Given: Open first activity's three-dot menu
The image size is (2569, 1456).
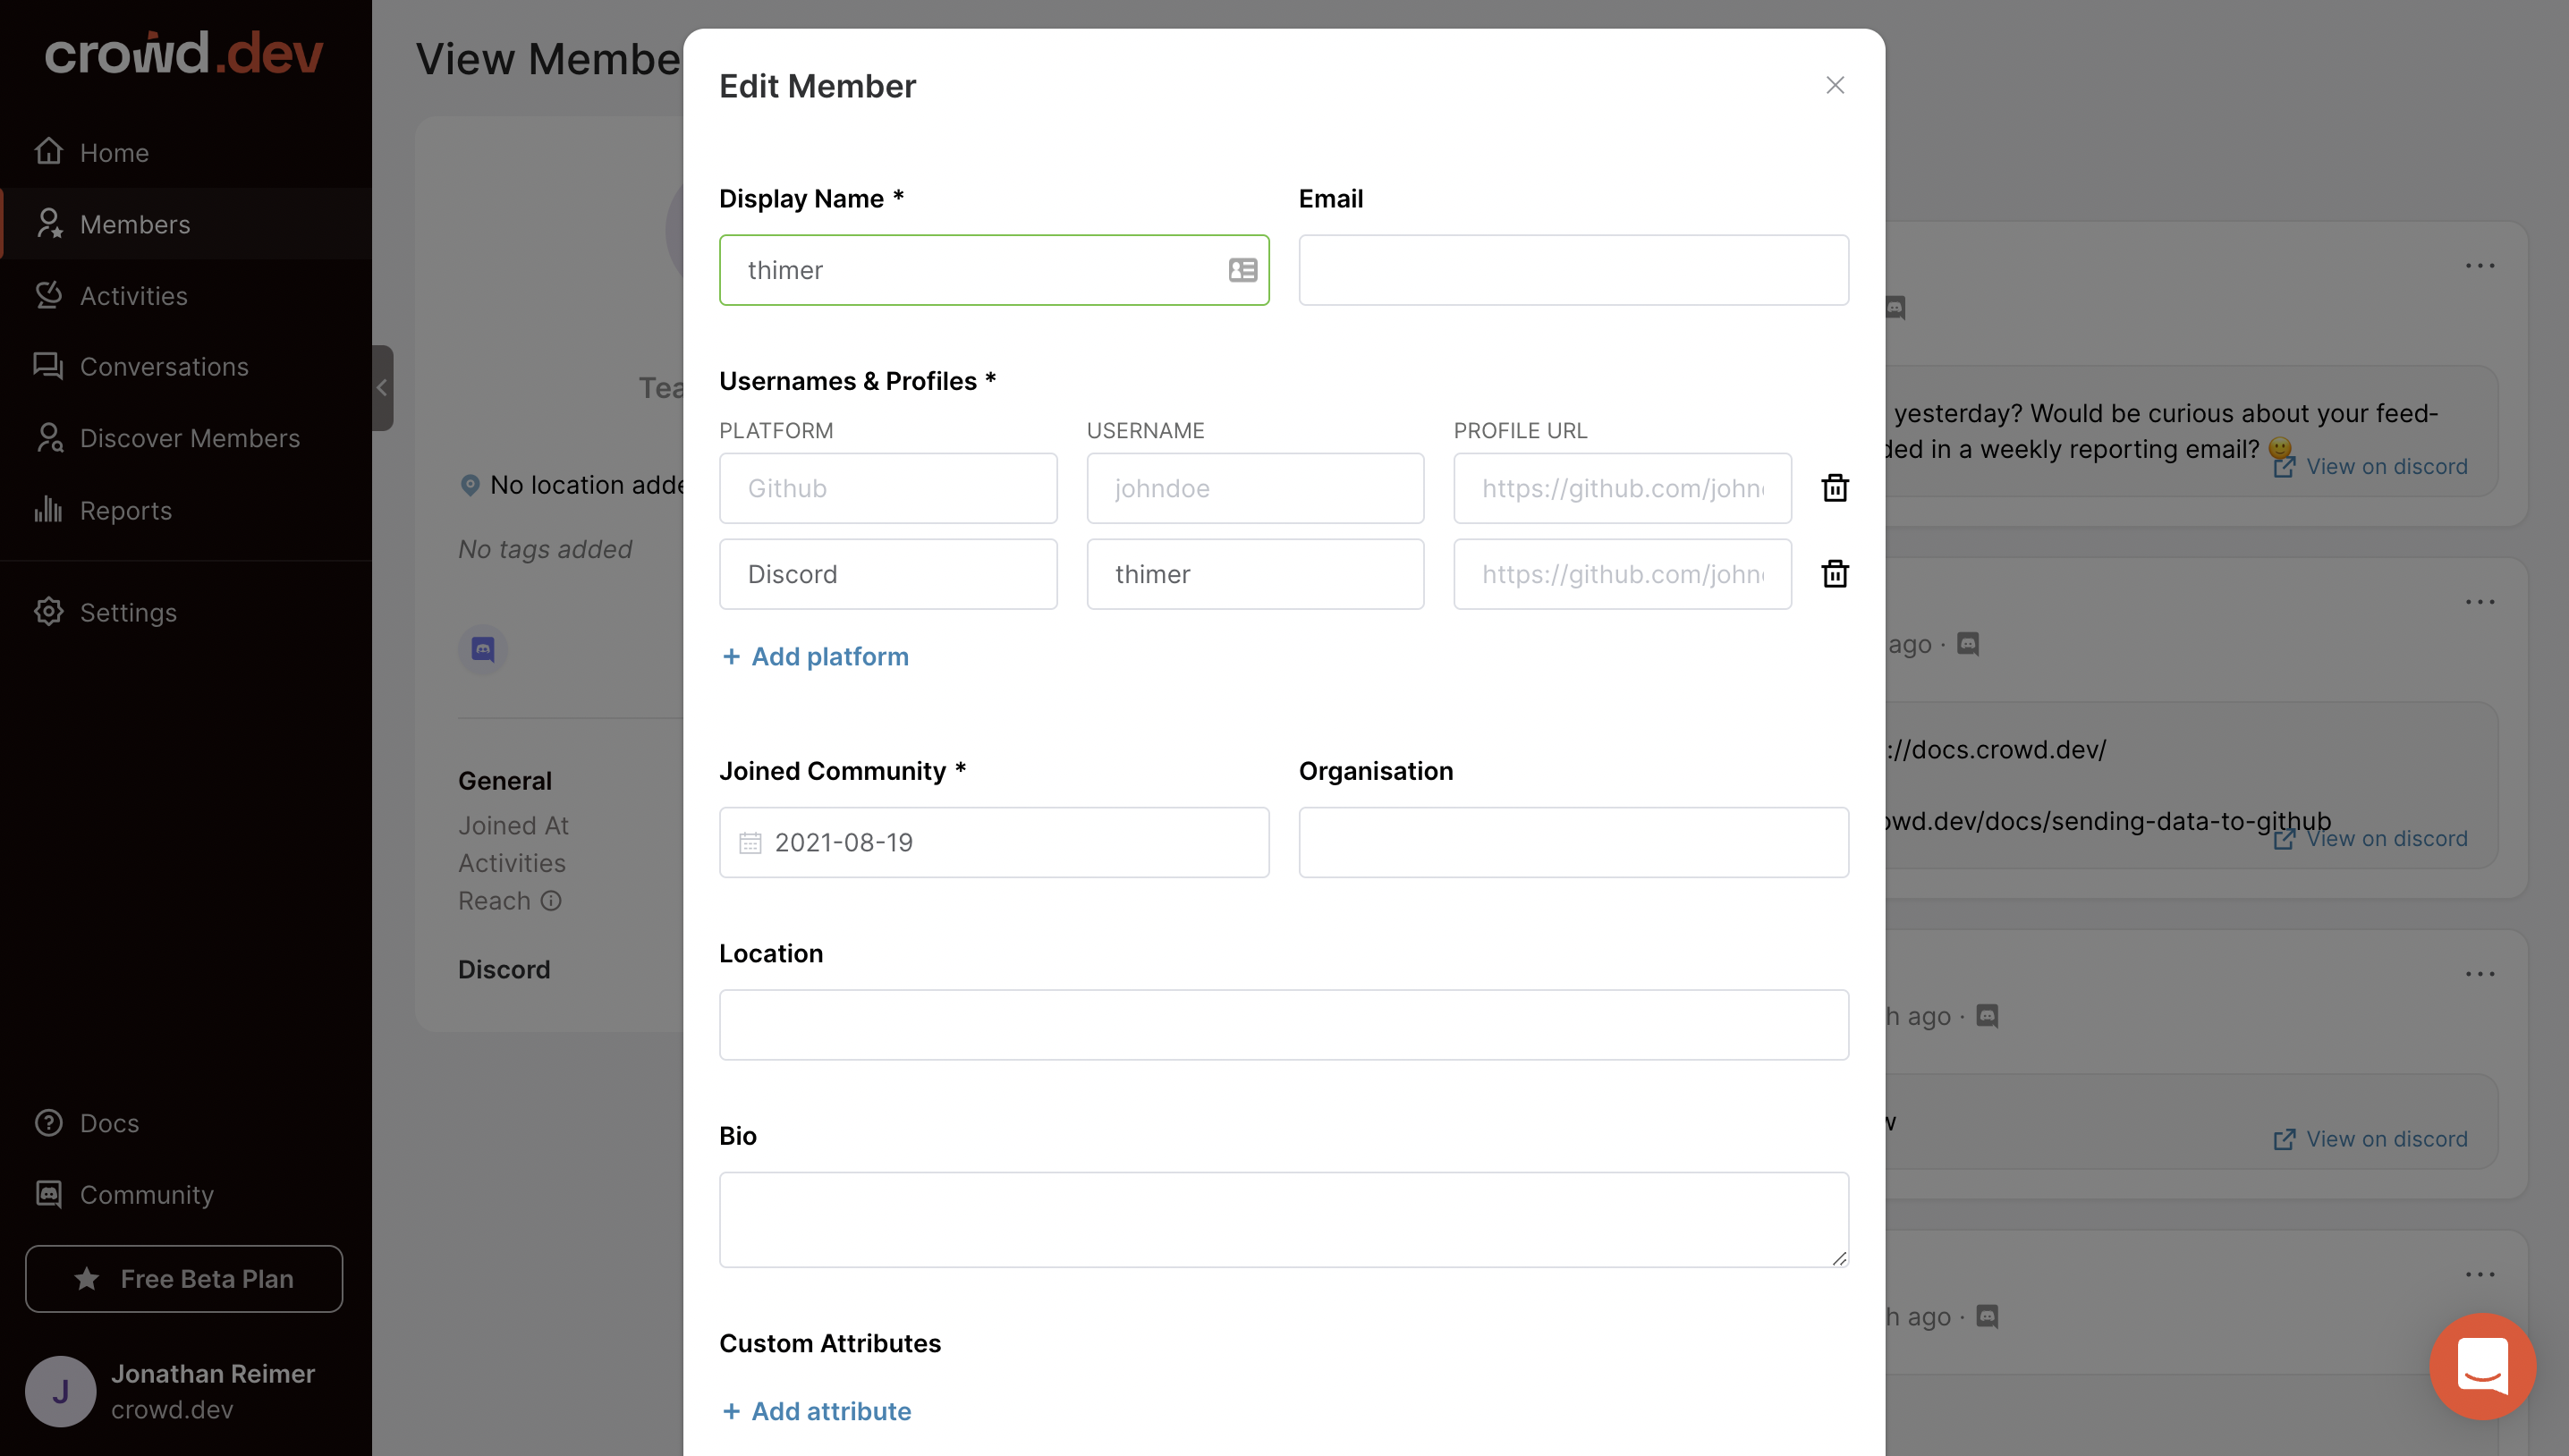Looking at the screenshot, I should point(2480,266).
